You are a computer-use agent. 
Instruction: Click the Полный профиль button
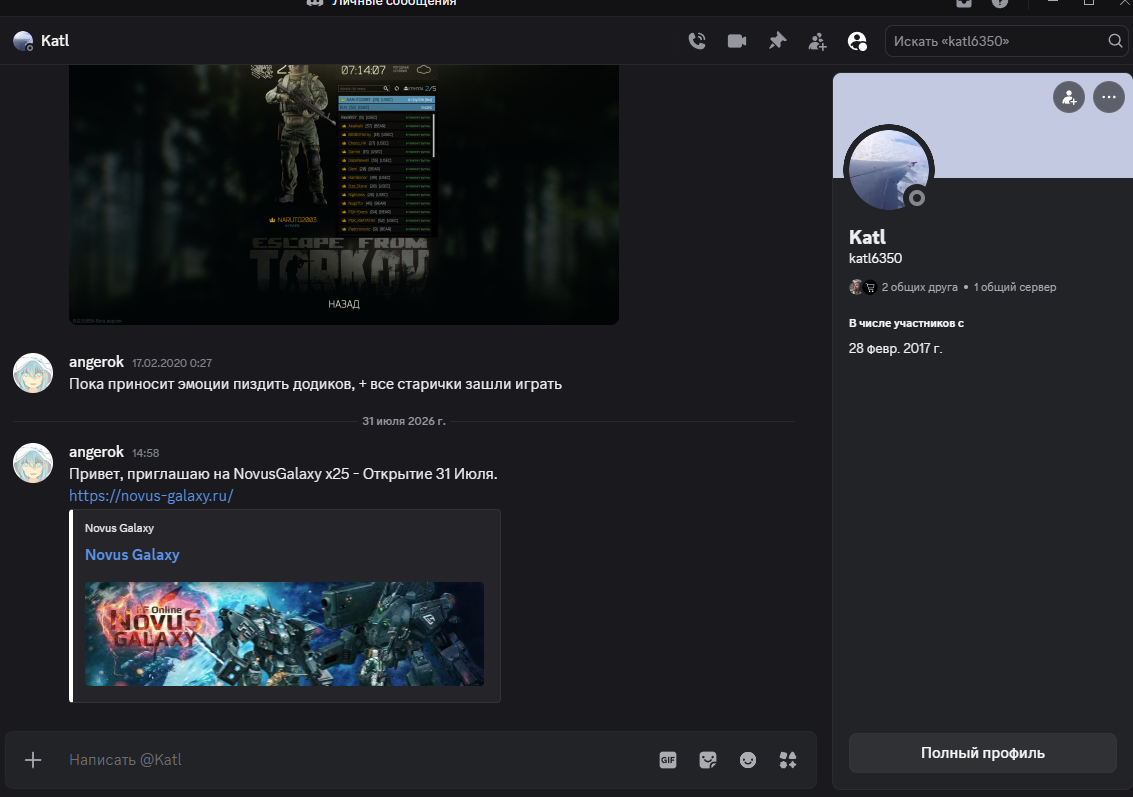pos(983,753)
